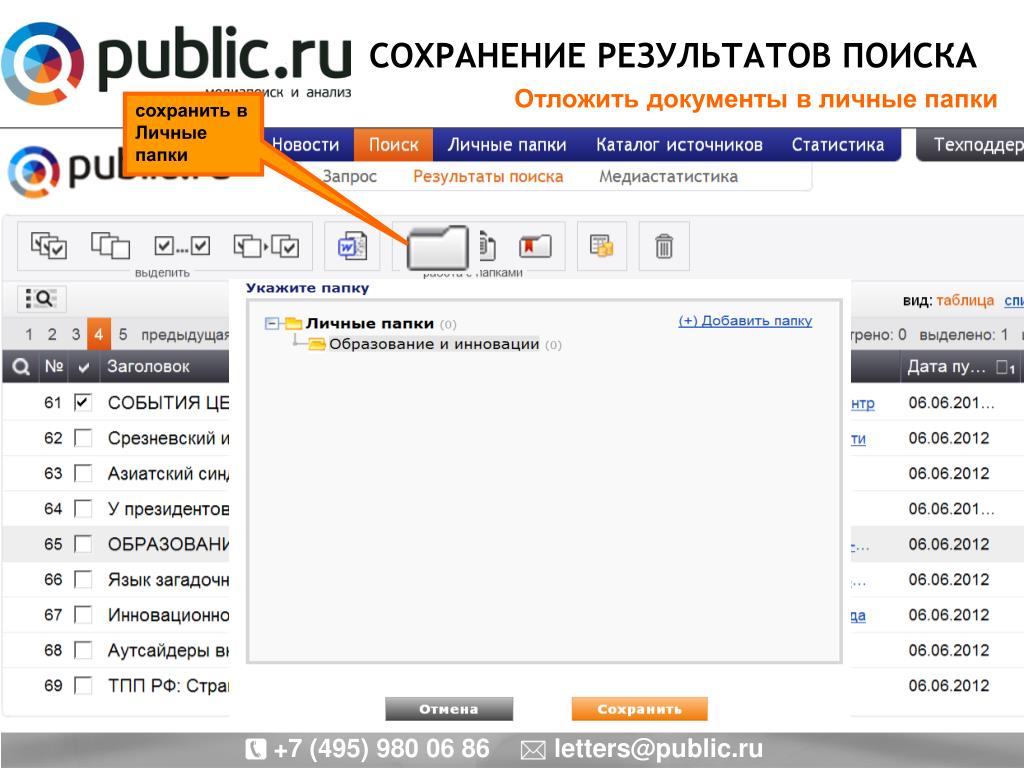
Task: Open the 'Азиатский син…' document title
Action: point(168,473)
